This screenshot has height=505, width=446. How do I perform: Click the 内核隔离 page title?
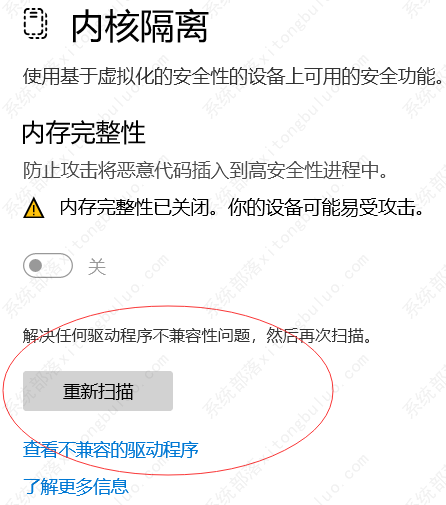point(140,26)
